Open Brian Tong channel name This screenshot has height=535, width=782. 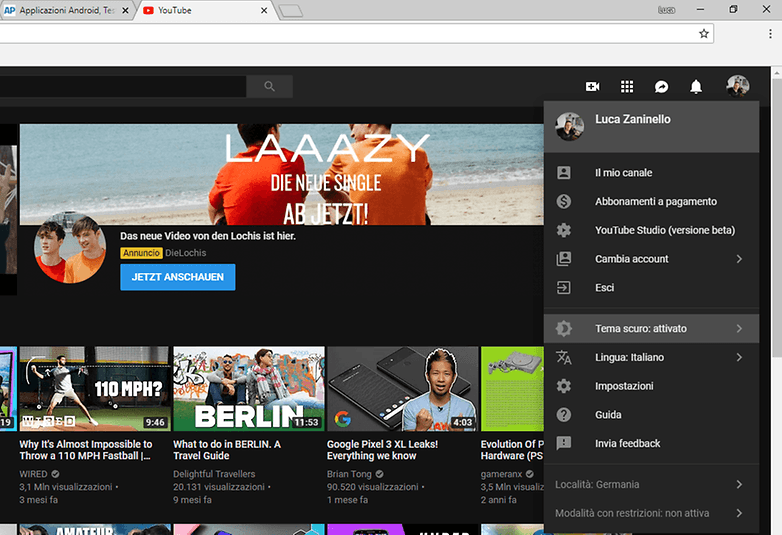[x=349, y=474]
